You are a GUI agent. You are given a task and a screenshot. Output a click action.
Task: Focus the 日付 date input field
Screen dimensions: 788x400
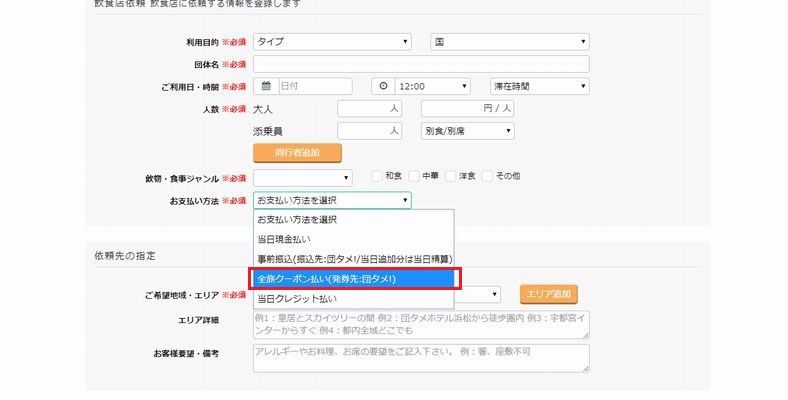314,86
